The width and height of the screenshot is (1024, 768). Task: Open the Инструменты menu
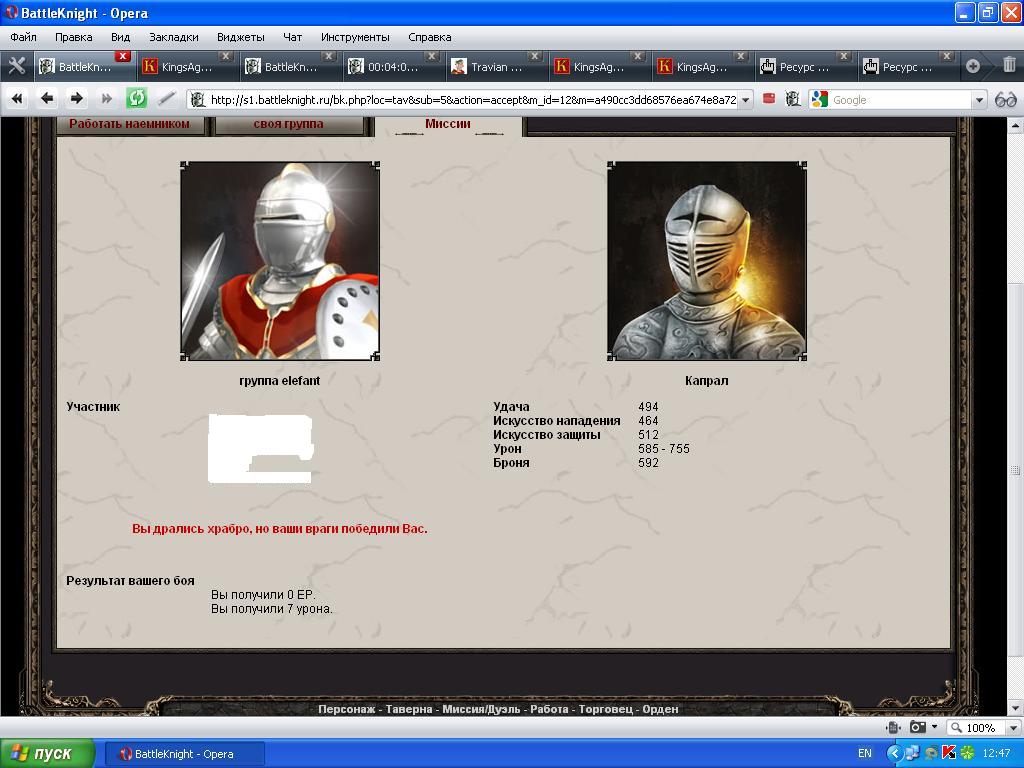point(355,37)
